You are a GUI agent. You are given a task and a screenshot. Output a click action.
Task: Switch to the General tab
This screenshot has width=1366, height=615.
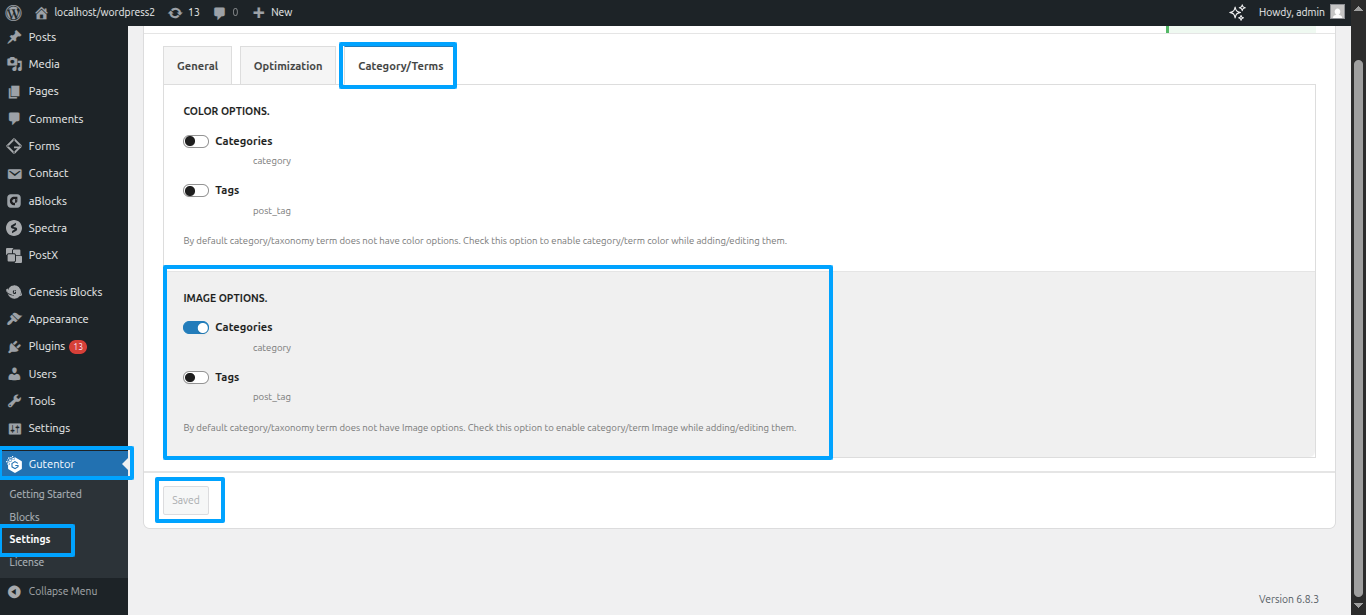click(x=197, y=66)
